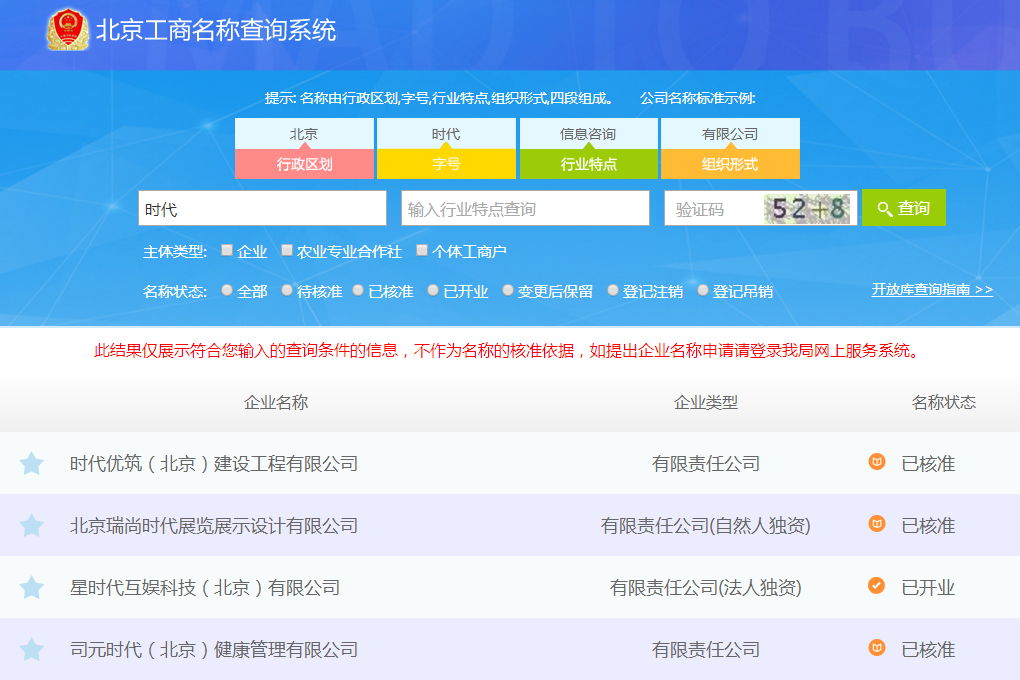Open the 开放库查询指南 link

pyautogui.click(x=932, y=289)
